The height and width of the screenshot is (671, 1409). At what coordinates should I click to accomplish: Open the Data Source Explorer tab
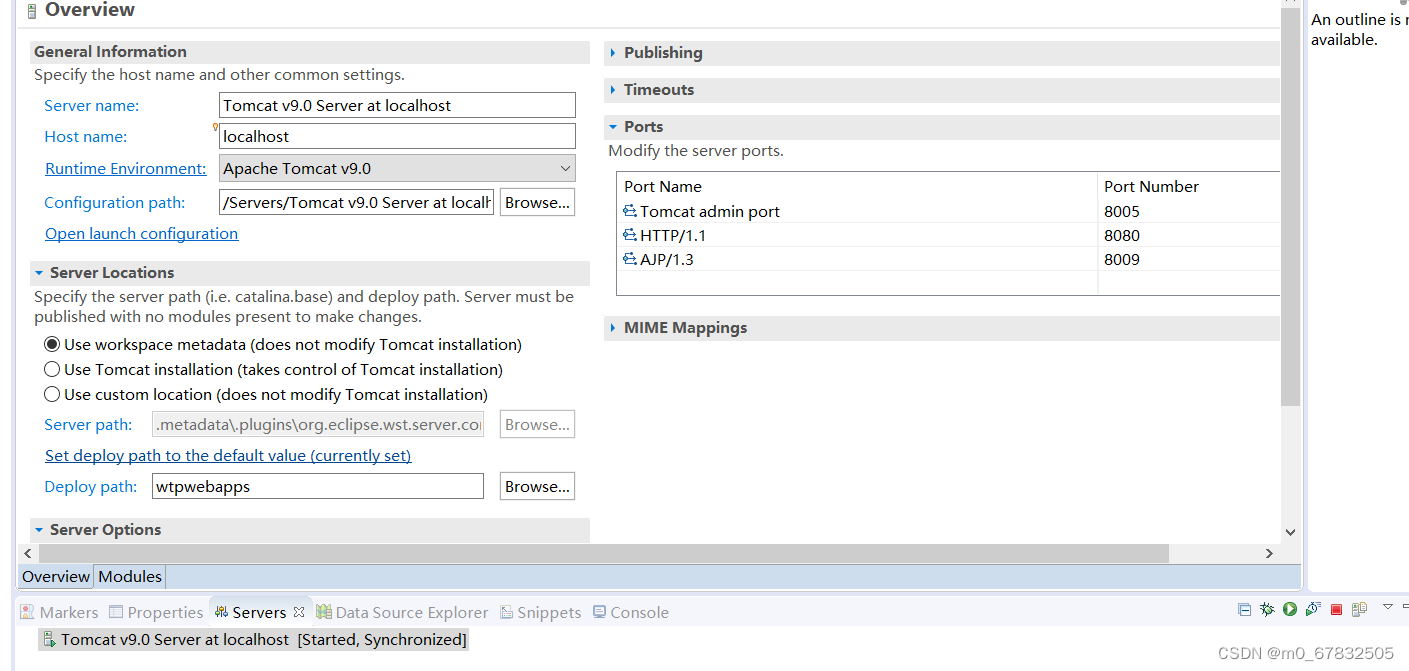click(402, 612)
